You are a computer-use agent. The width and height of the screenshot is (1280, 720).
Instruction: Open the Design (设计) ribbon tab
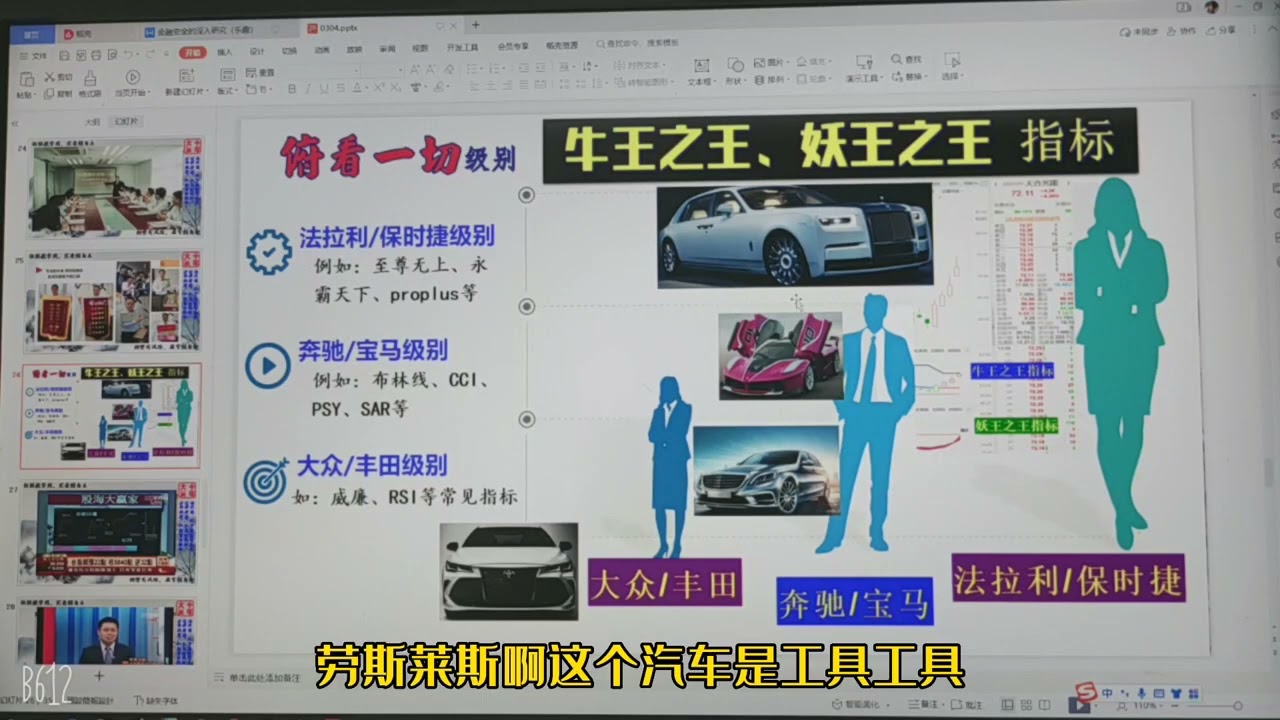point(256,50)
